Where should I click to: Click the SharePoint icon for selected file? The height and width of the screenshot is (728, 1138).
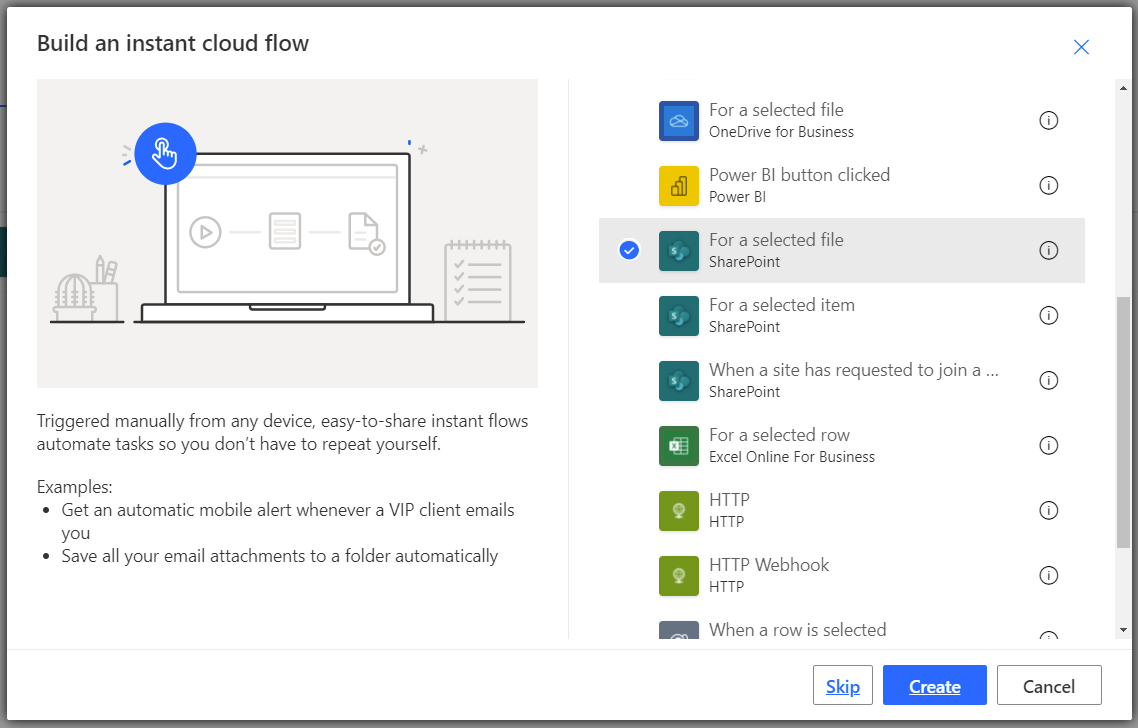tap(679, 250)
